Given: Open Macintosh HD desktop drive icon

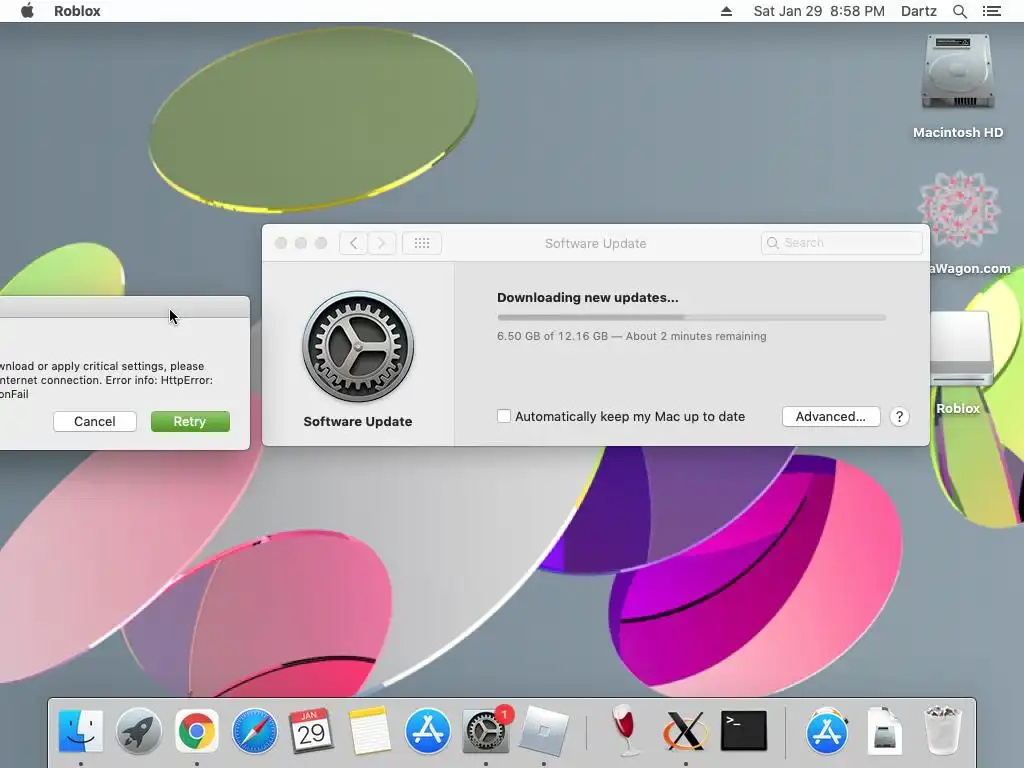Looking at the screenshot, I should [958, 73].
